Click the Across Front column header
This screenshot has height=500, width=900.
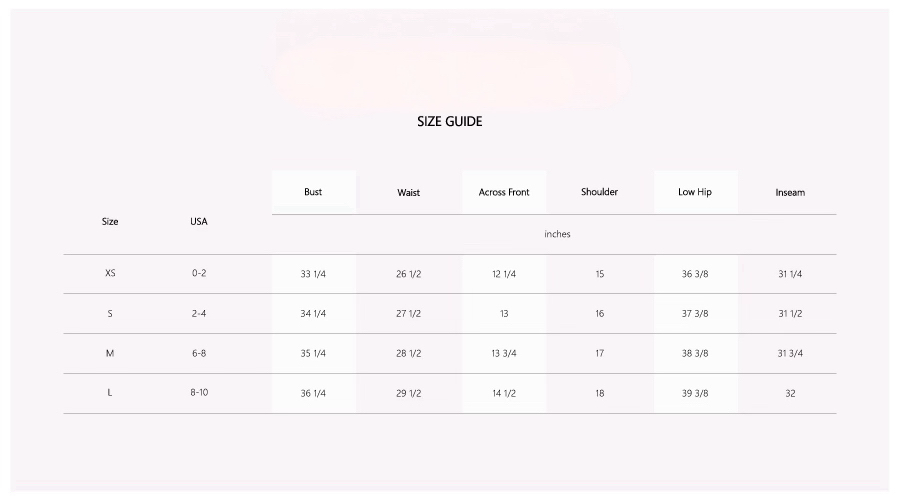coord(504,192)
